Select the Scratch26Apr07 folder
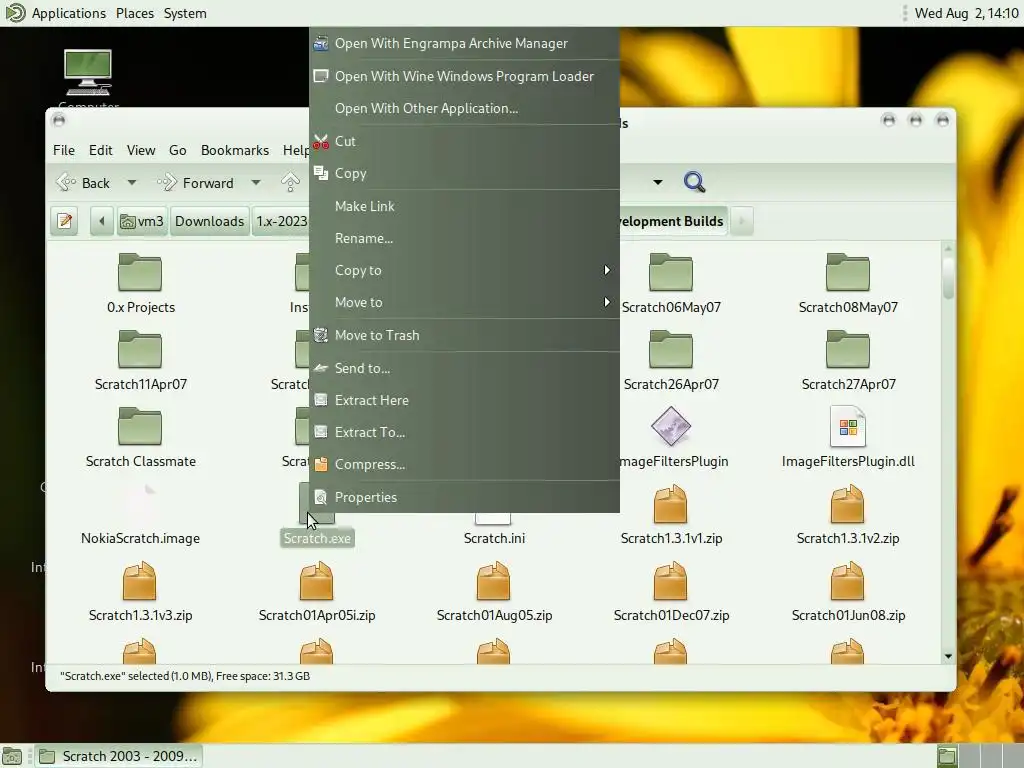The height and width of the screenshot is (768, 1024). [671, 349]
